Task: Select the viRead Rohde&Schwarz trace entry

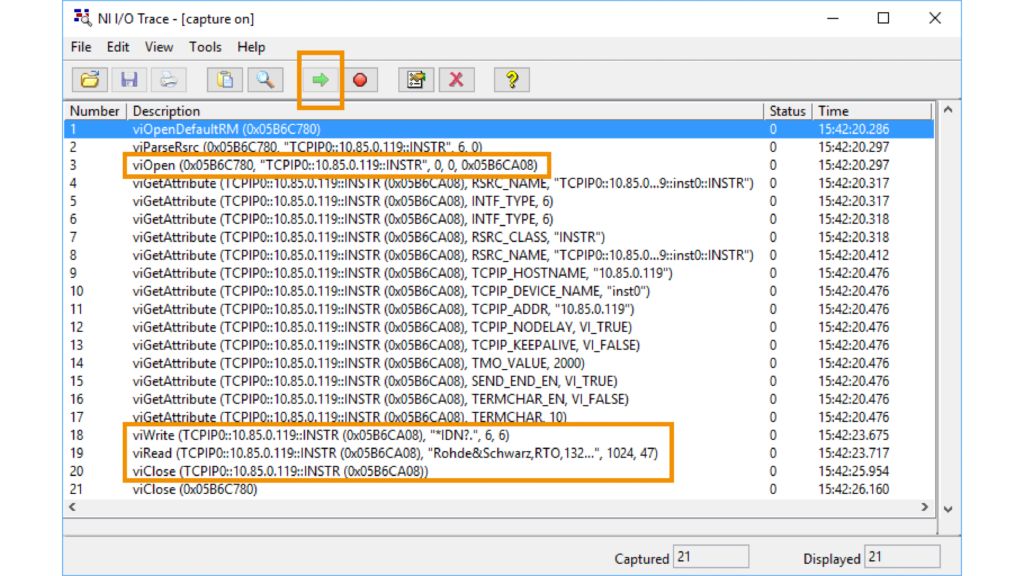Action: 395,453
